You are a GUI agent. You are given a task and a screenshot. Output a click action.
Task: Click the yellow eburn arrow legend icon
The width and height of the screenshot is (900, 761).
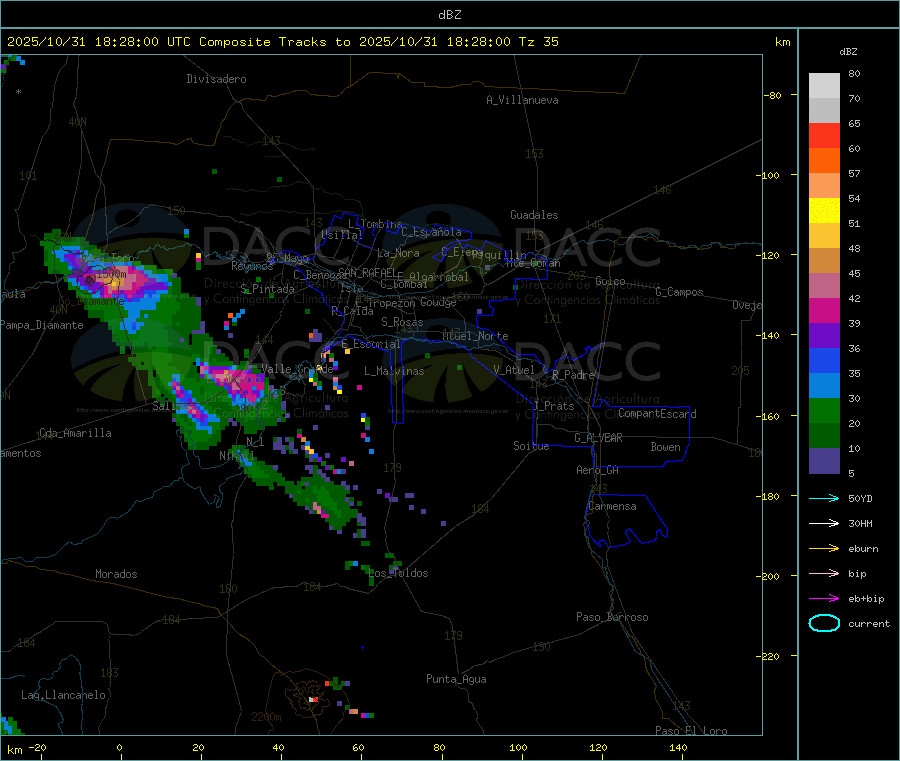coord(824,549)
